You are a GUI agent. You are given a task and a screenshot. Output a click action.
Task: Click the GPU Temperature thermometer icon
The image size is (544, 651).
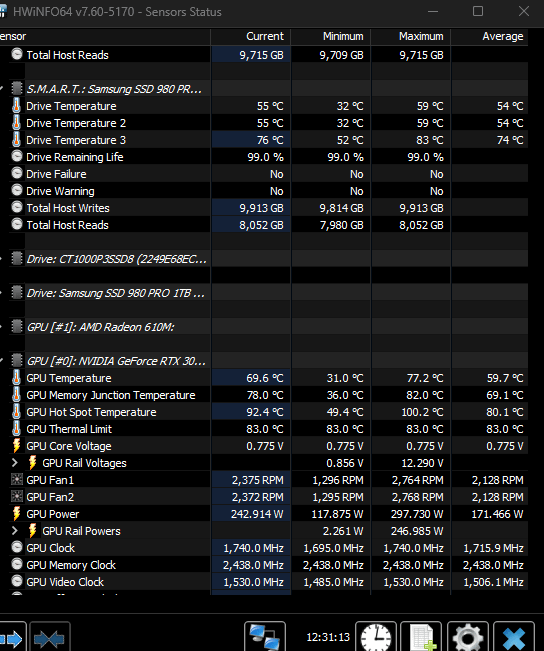pos(17,378)
